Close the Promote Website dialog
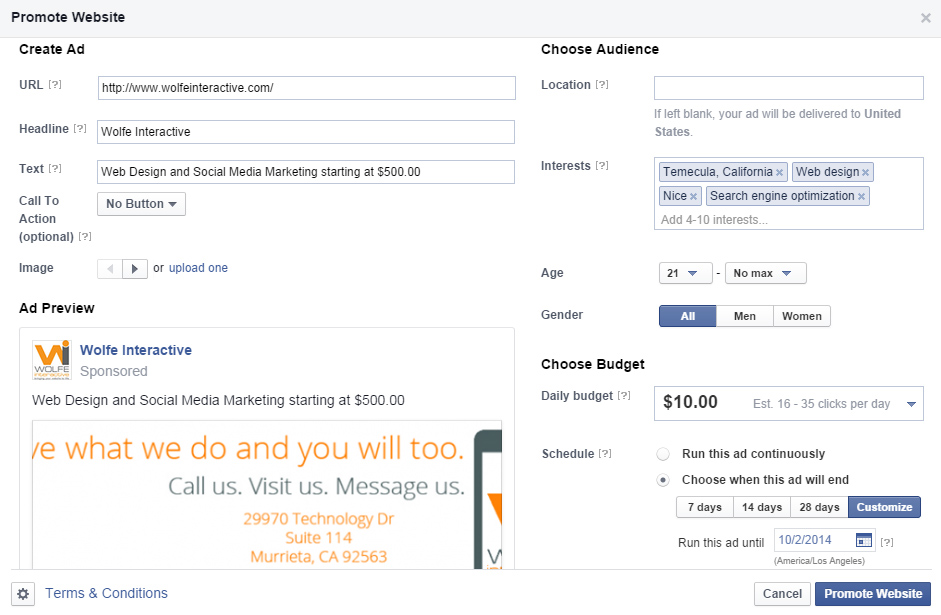 tap(925, 18)
